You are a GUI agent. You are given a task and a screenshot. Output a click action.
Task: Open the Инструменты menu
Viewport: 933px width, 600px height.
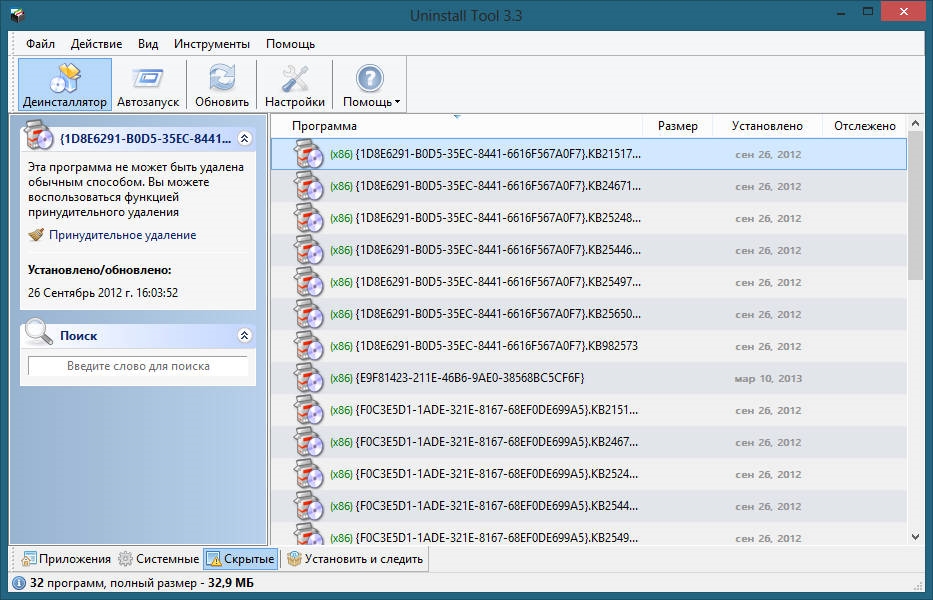212,44
